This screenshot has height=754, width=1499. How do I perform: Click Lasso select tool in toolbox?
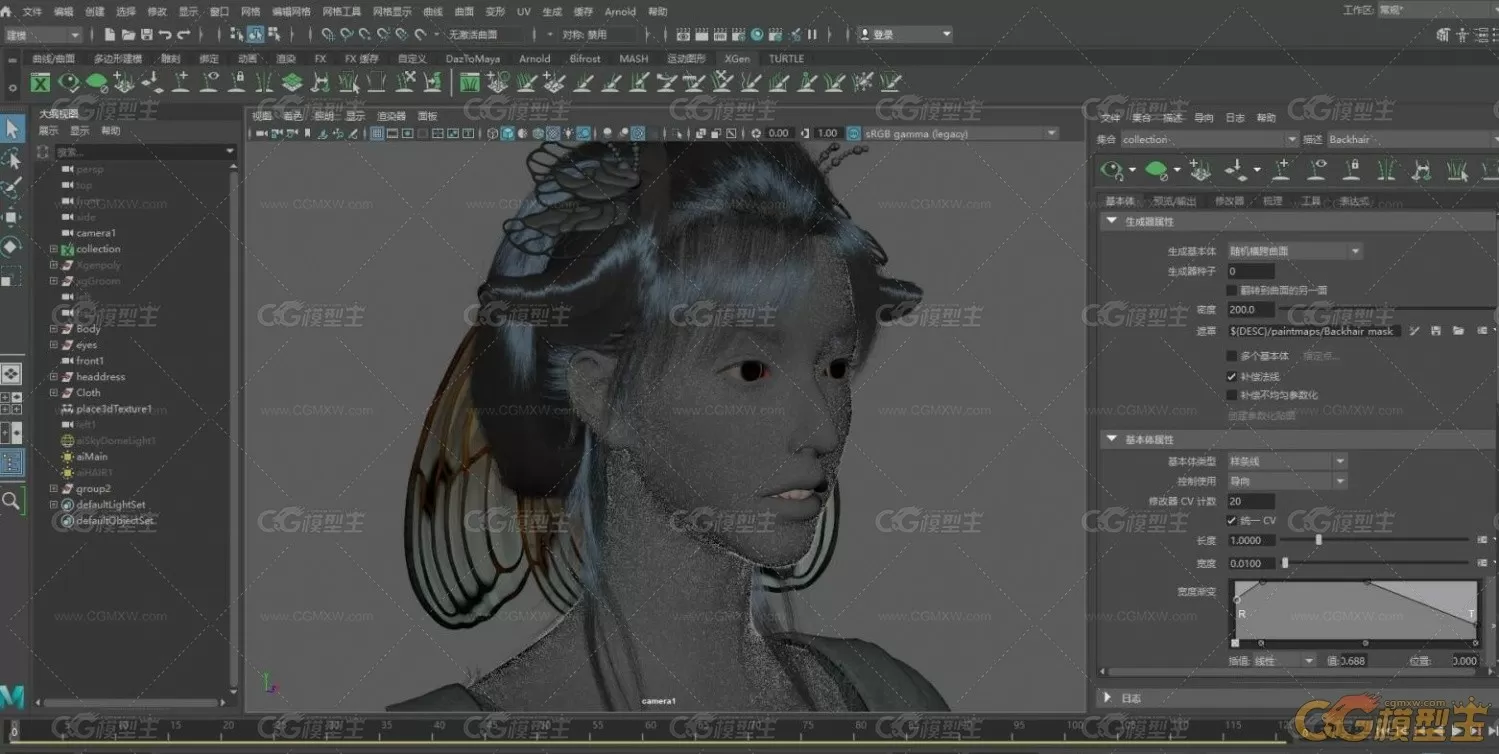[x=11, y=159]
